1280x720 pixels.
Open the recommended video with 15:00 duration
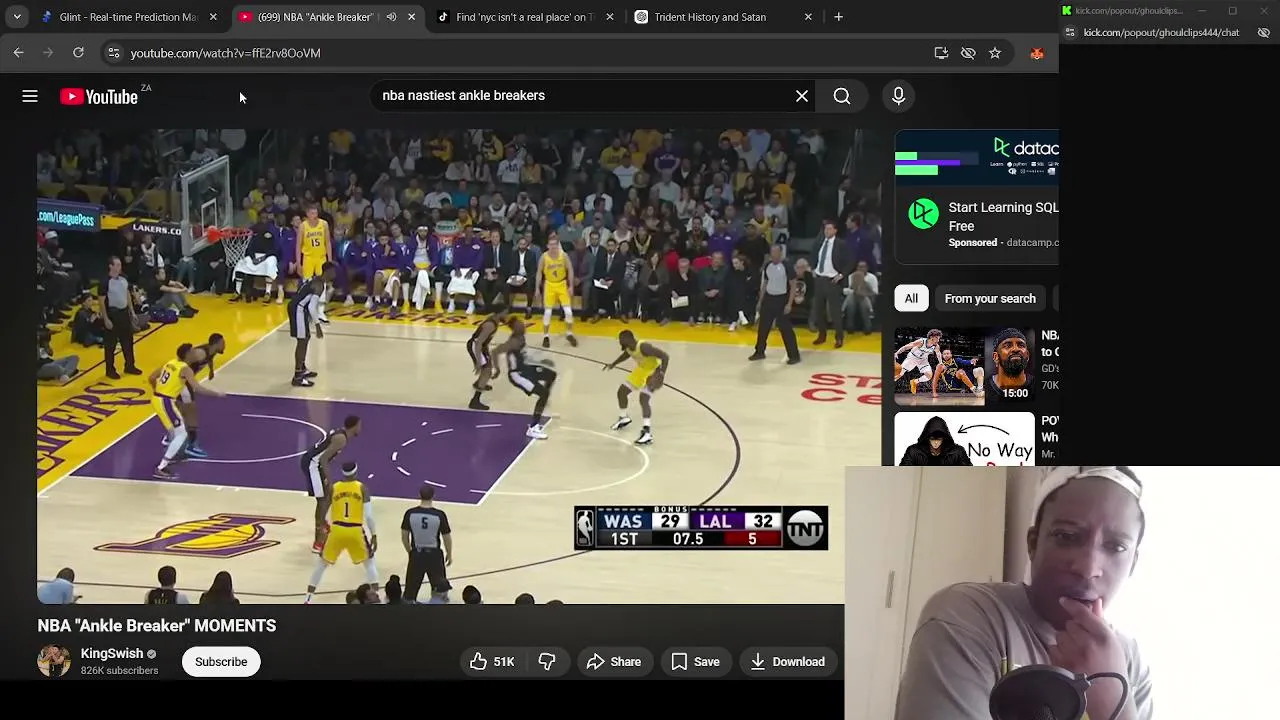click(x=964, y=365)
